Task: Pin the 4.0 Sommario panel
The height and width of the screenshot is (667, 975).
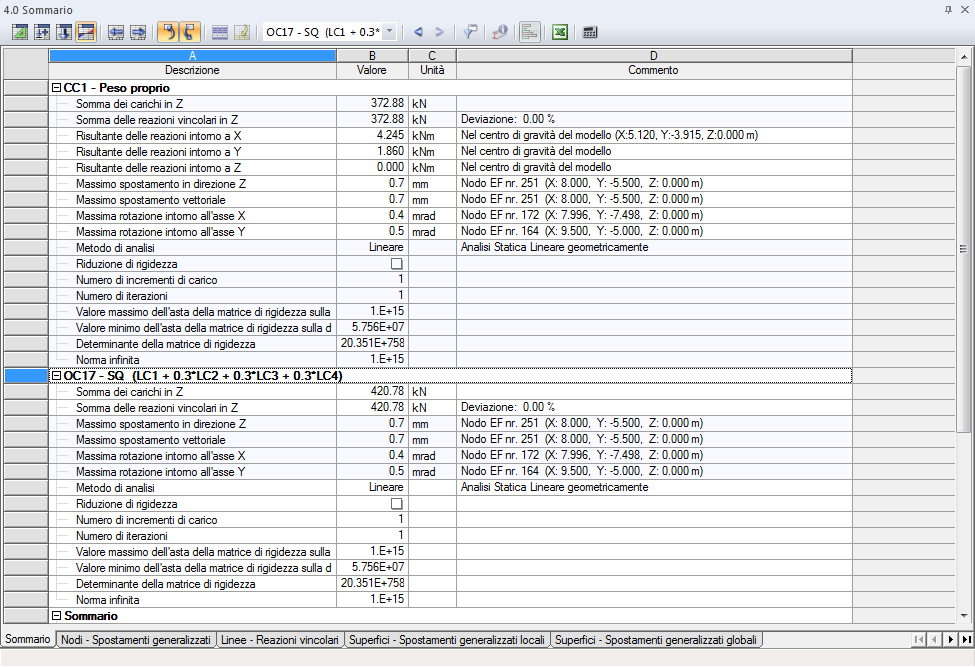Action: 948,9
